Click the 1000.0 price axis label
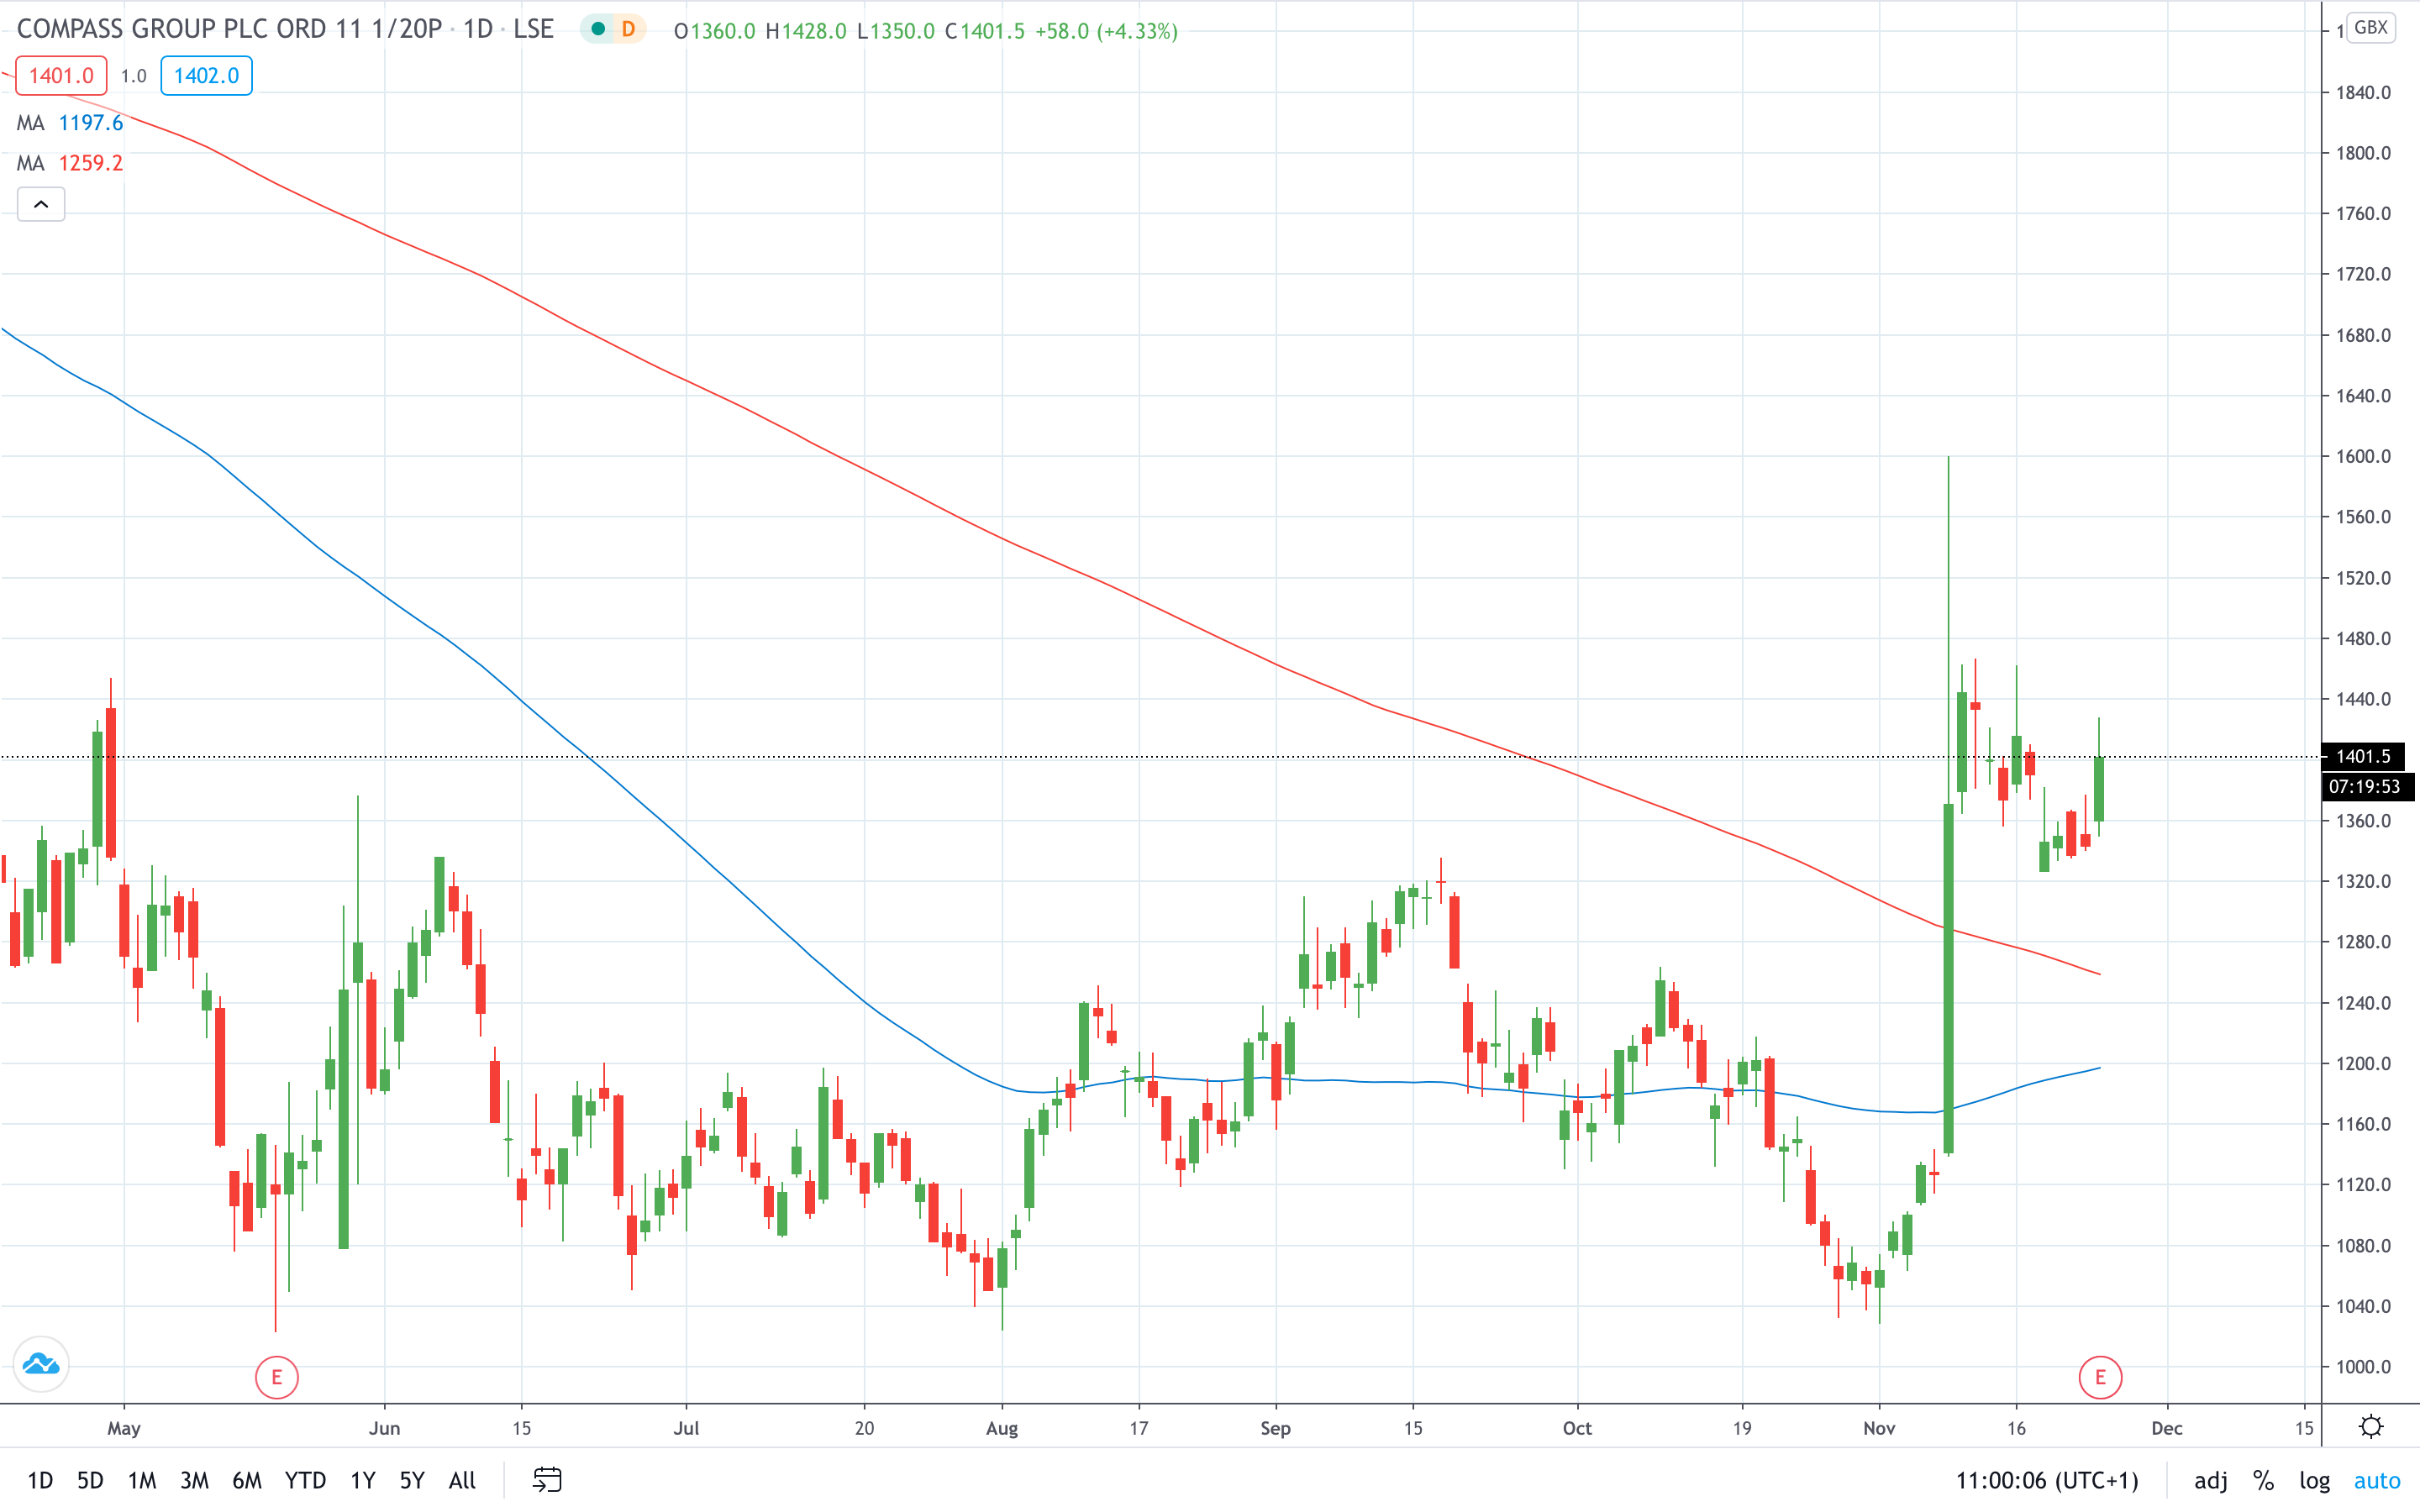The image size is (2420, 1512). (2363, 1366)
